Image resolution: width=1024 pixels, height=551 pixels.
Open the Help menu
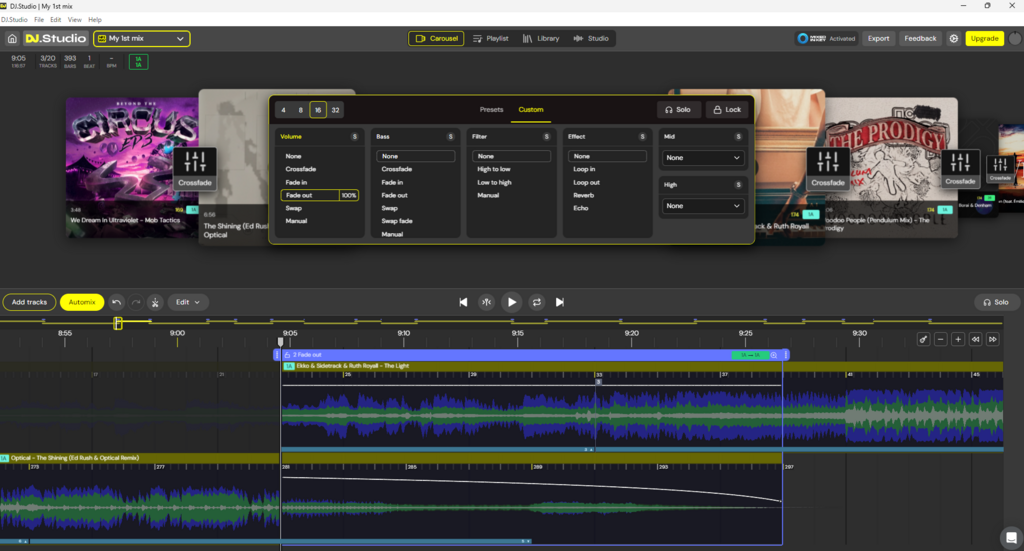95,20
